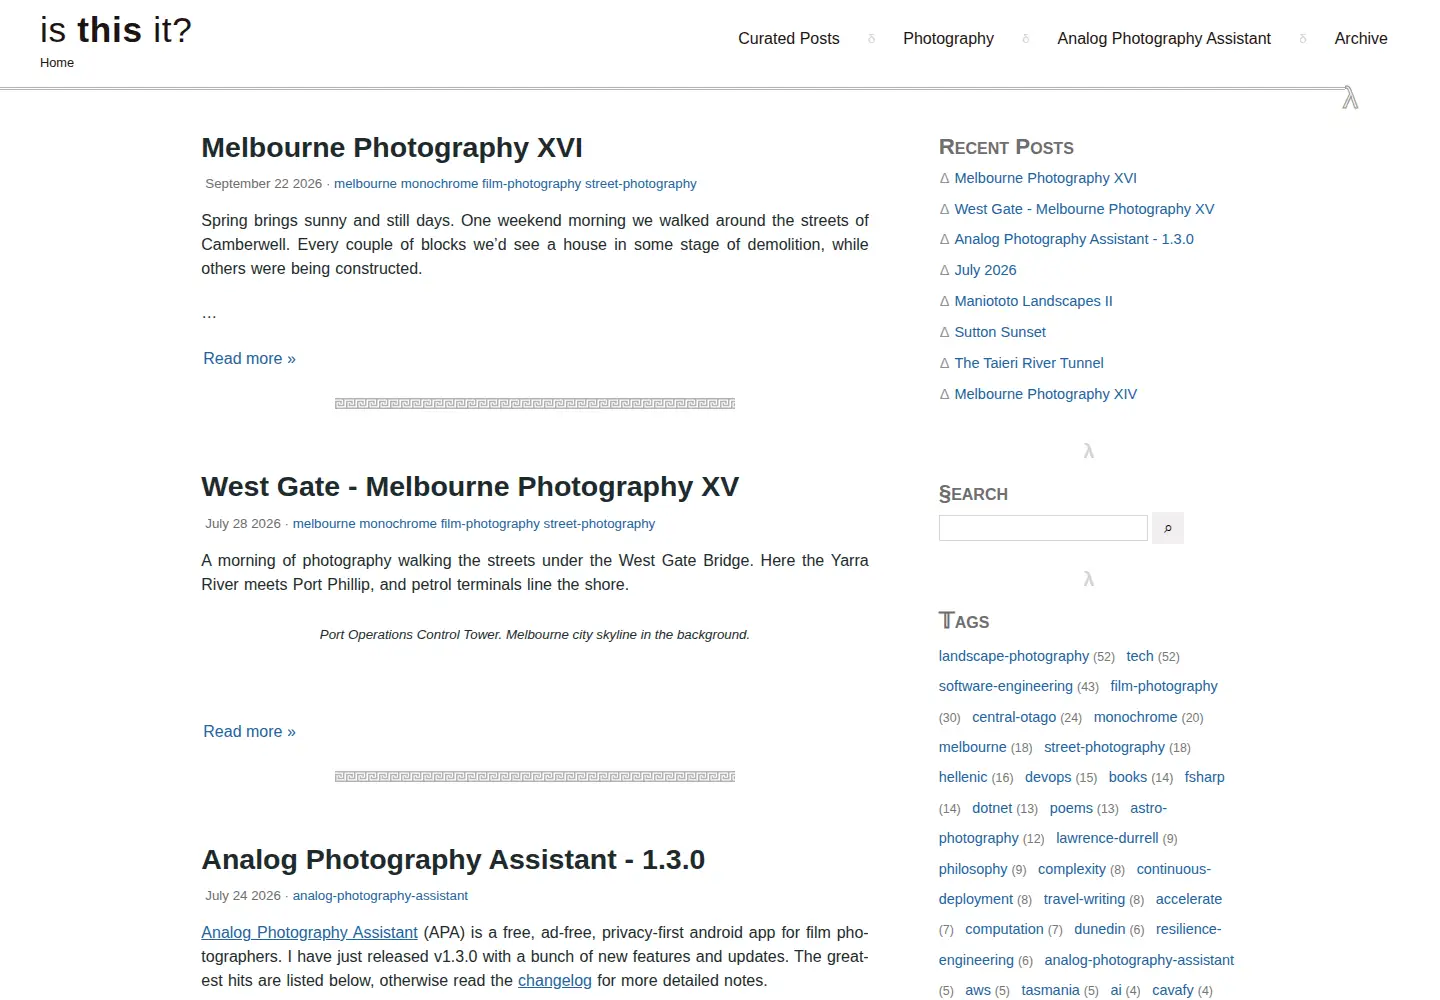Open recent post 'Melbourne Photography XIV'

[x=1045, y=394]
